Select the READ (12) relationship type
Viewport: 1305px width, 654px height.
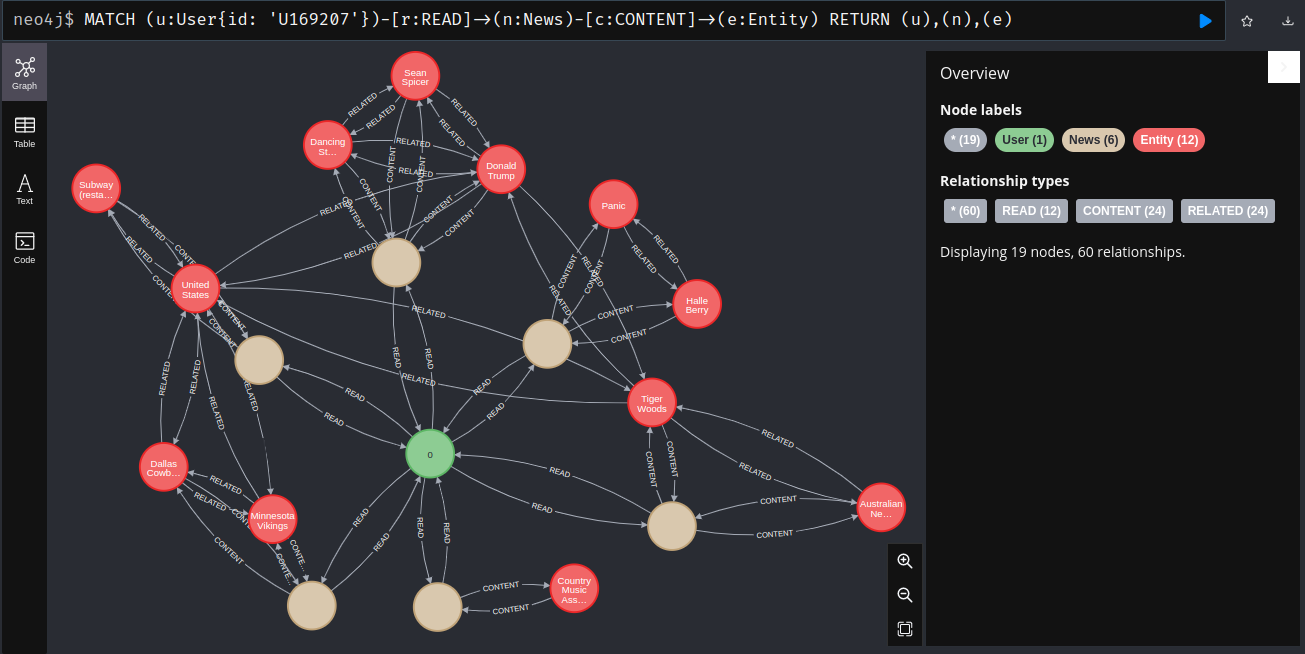(x=1031, y=211)
